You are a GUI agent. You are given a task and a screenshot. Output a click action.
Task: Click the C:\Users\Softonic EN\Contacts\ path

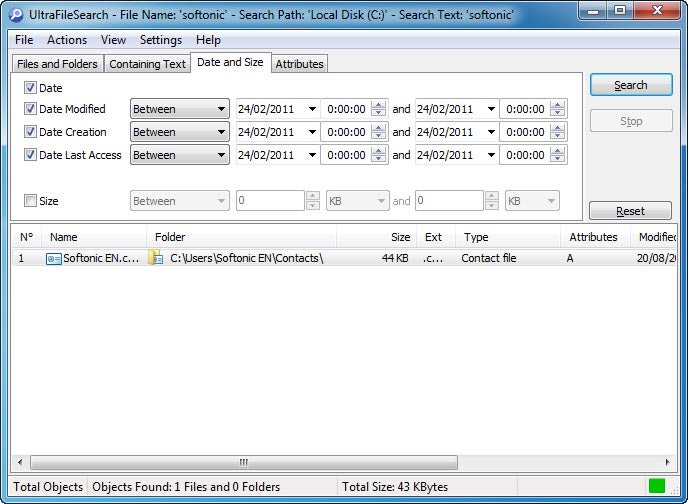coord(247,258)
